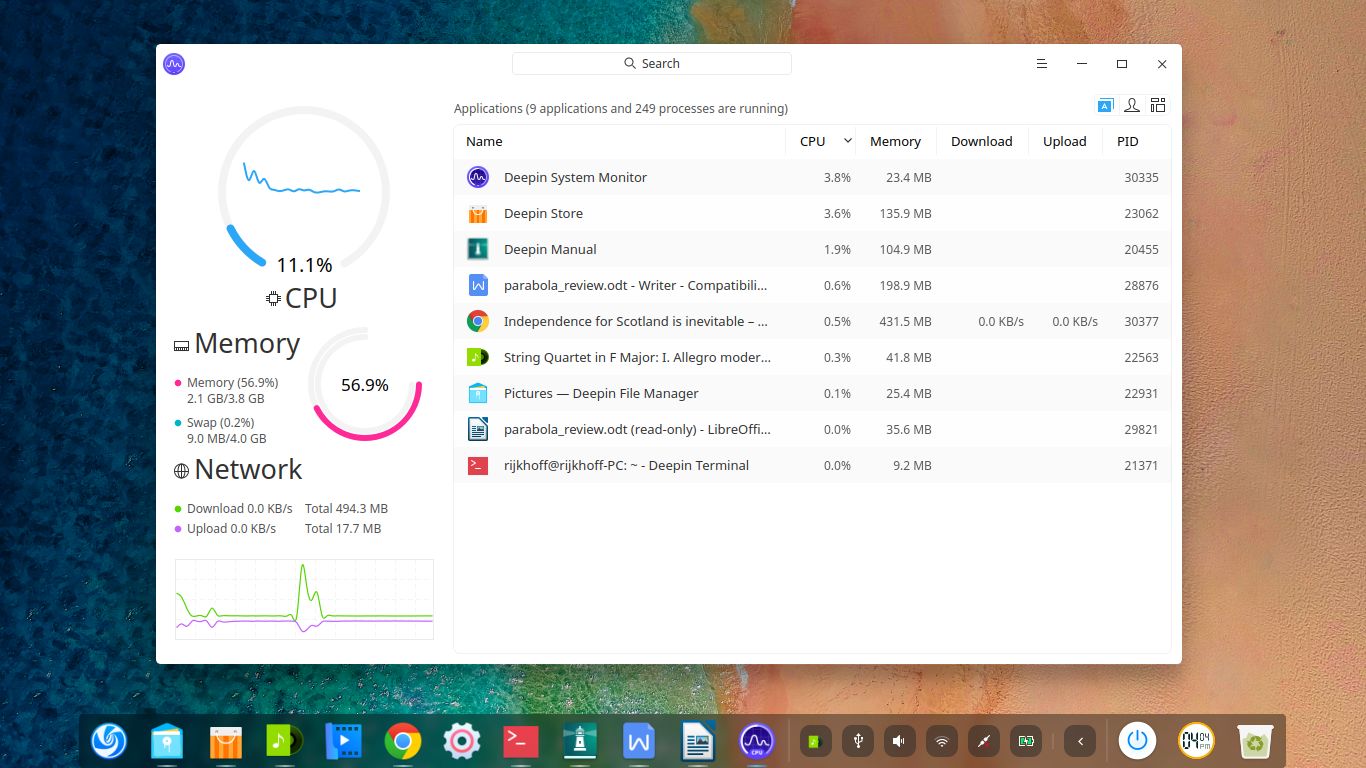Open Wi-Fi network tray icon
The height and width of the screenshot is (768, 1366).
(941, 741)
